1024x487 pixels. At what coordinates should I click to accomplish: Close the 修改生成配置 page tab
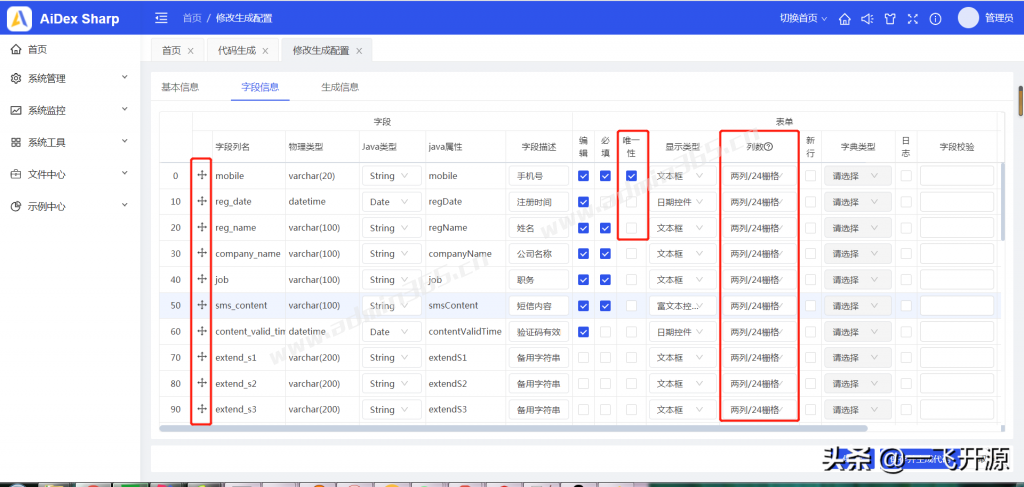click(359, 51)
